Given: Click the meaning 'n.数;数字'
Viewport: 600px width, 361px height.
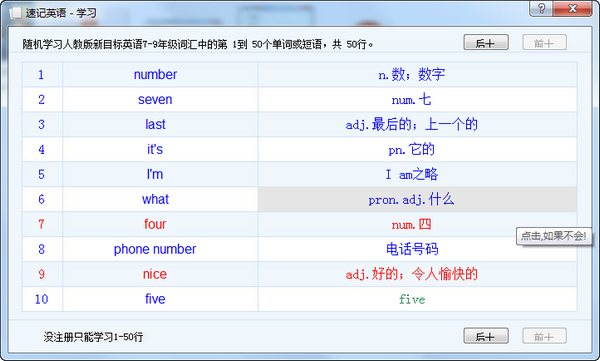Looking at the screenshot, I should click(412, 74).
